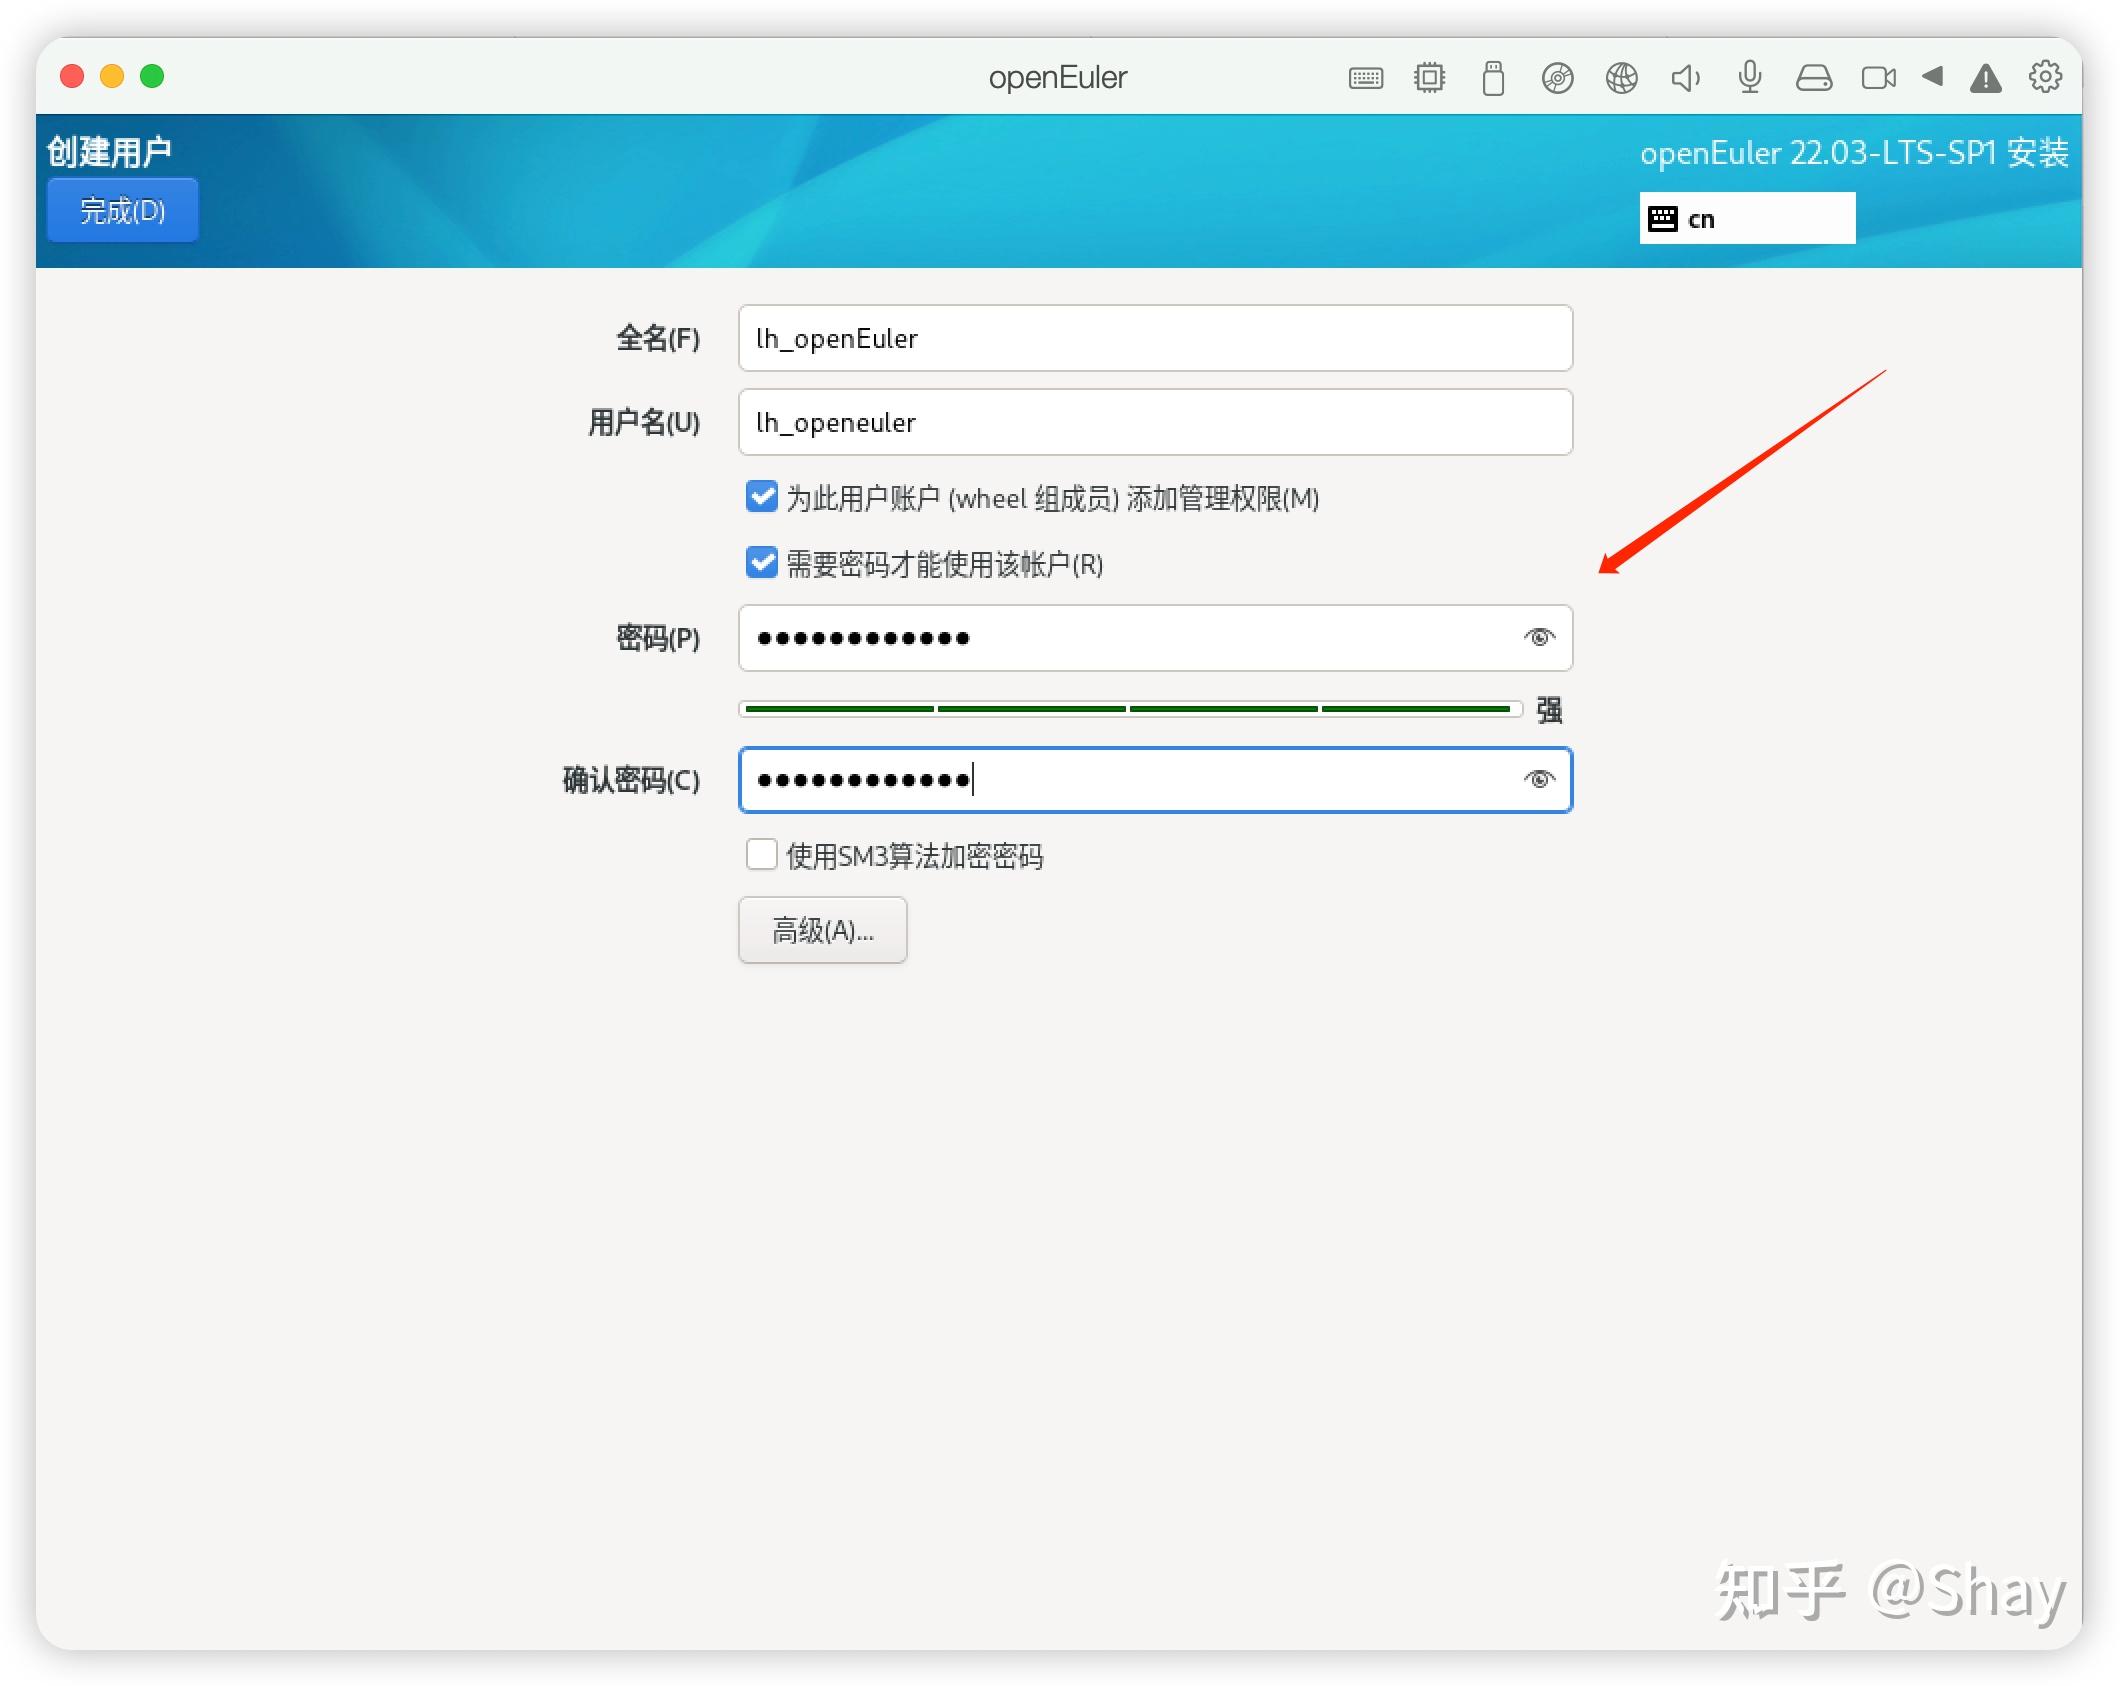Open the virtual keyboard icon in title bar

(x=1365, y=77)
